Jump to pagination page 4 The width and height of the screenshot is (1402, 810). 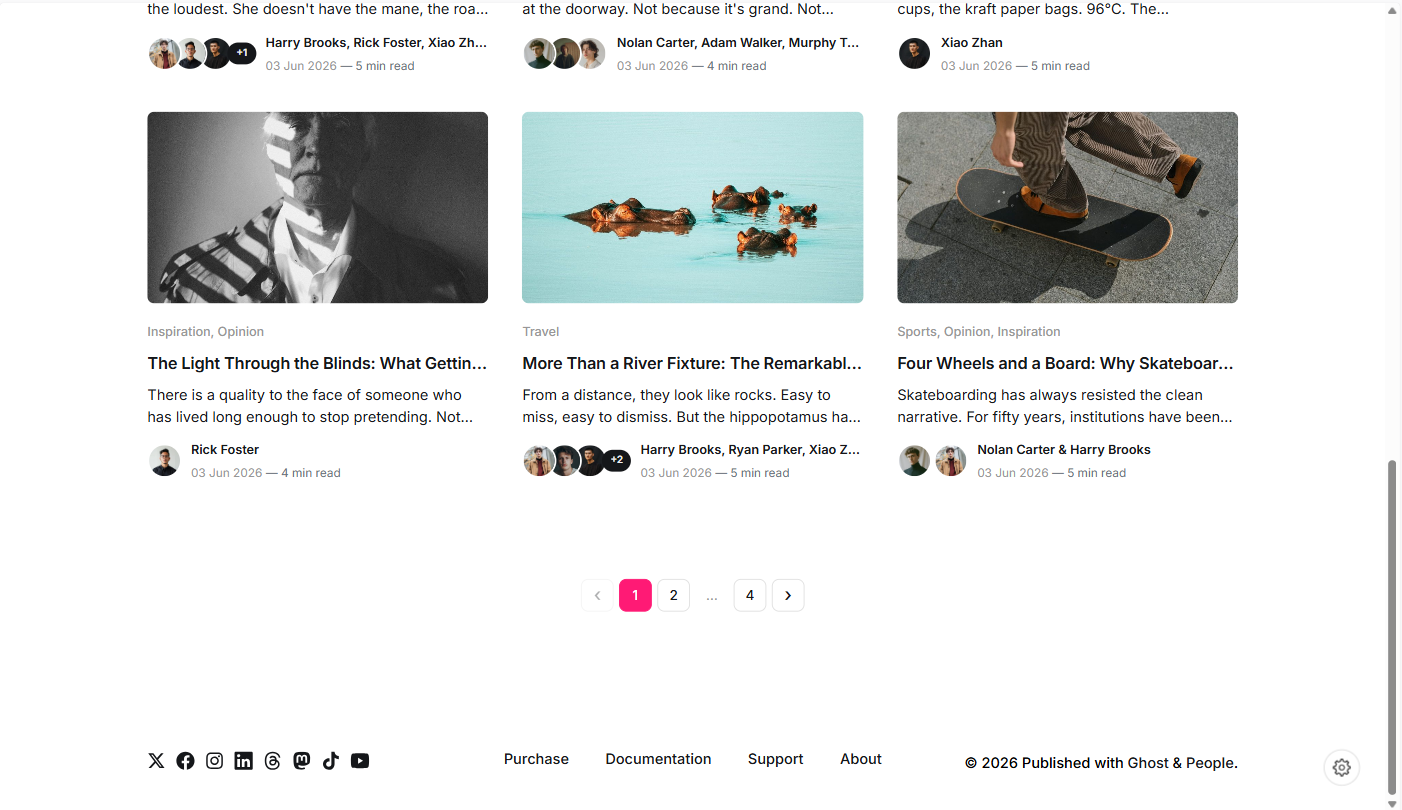coord(750,595)
